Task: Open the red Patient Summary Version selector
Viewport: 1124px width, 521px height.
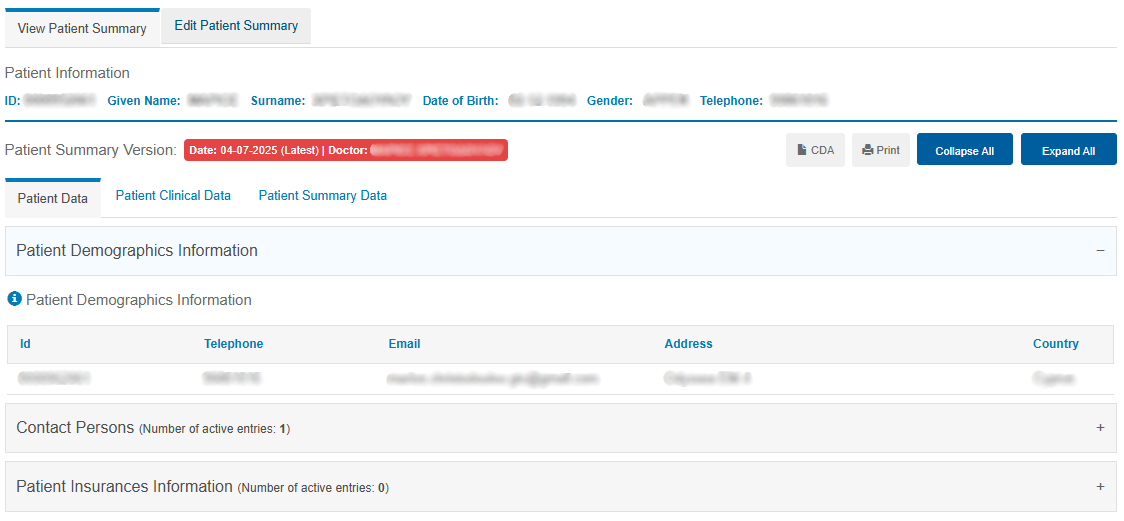Action: coord(345,150)
